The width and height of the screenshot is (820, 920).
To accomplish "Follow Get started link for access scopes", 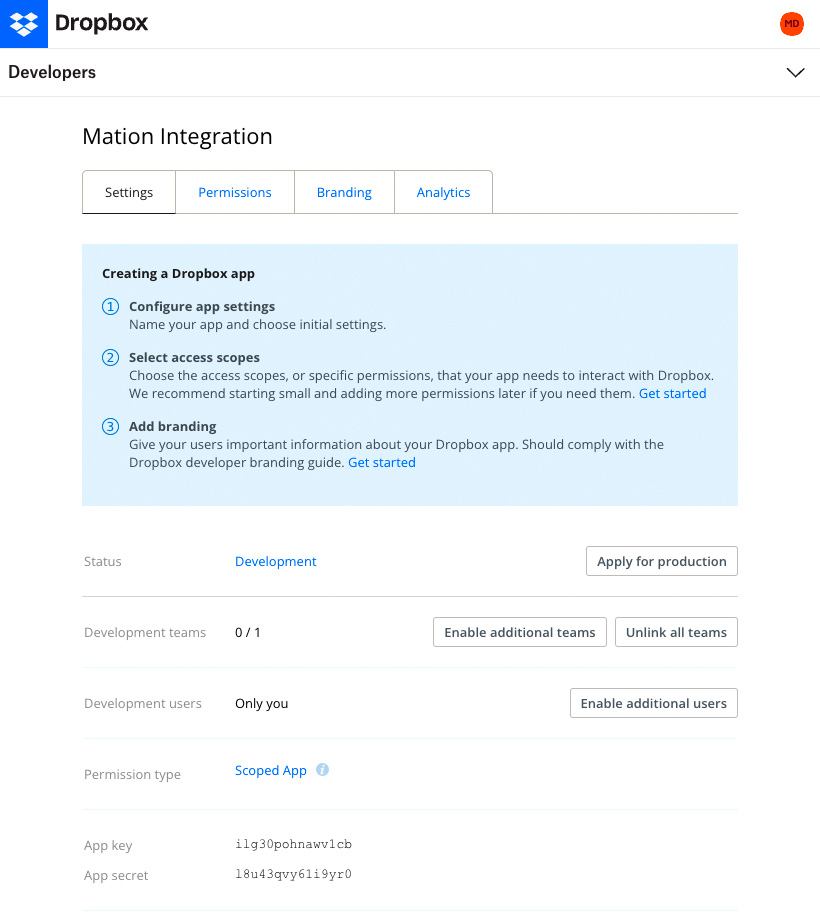I will click(672, 394).
